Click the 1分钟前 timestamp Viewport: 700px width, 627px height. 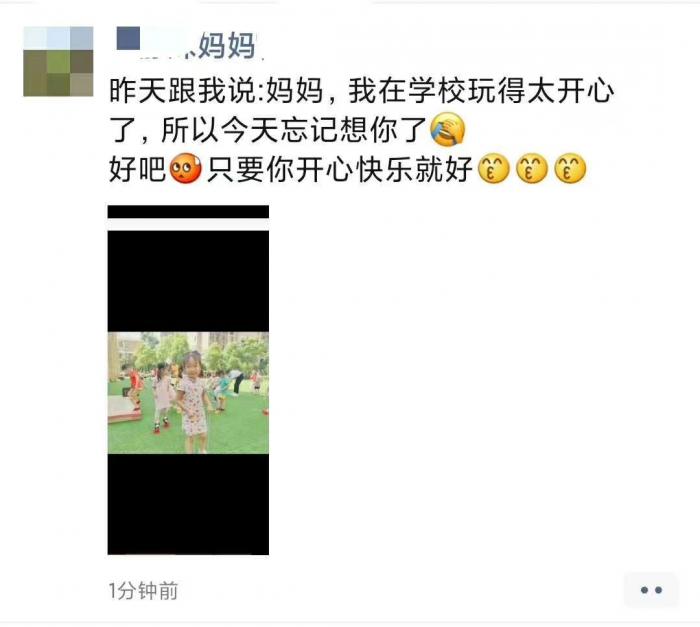click(143, 590)
